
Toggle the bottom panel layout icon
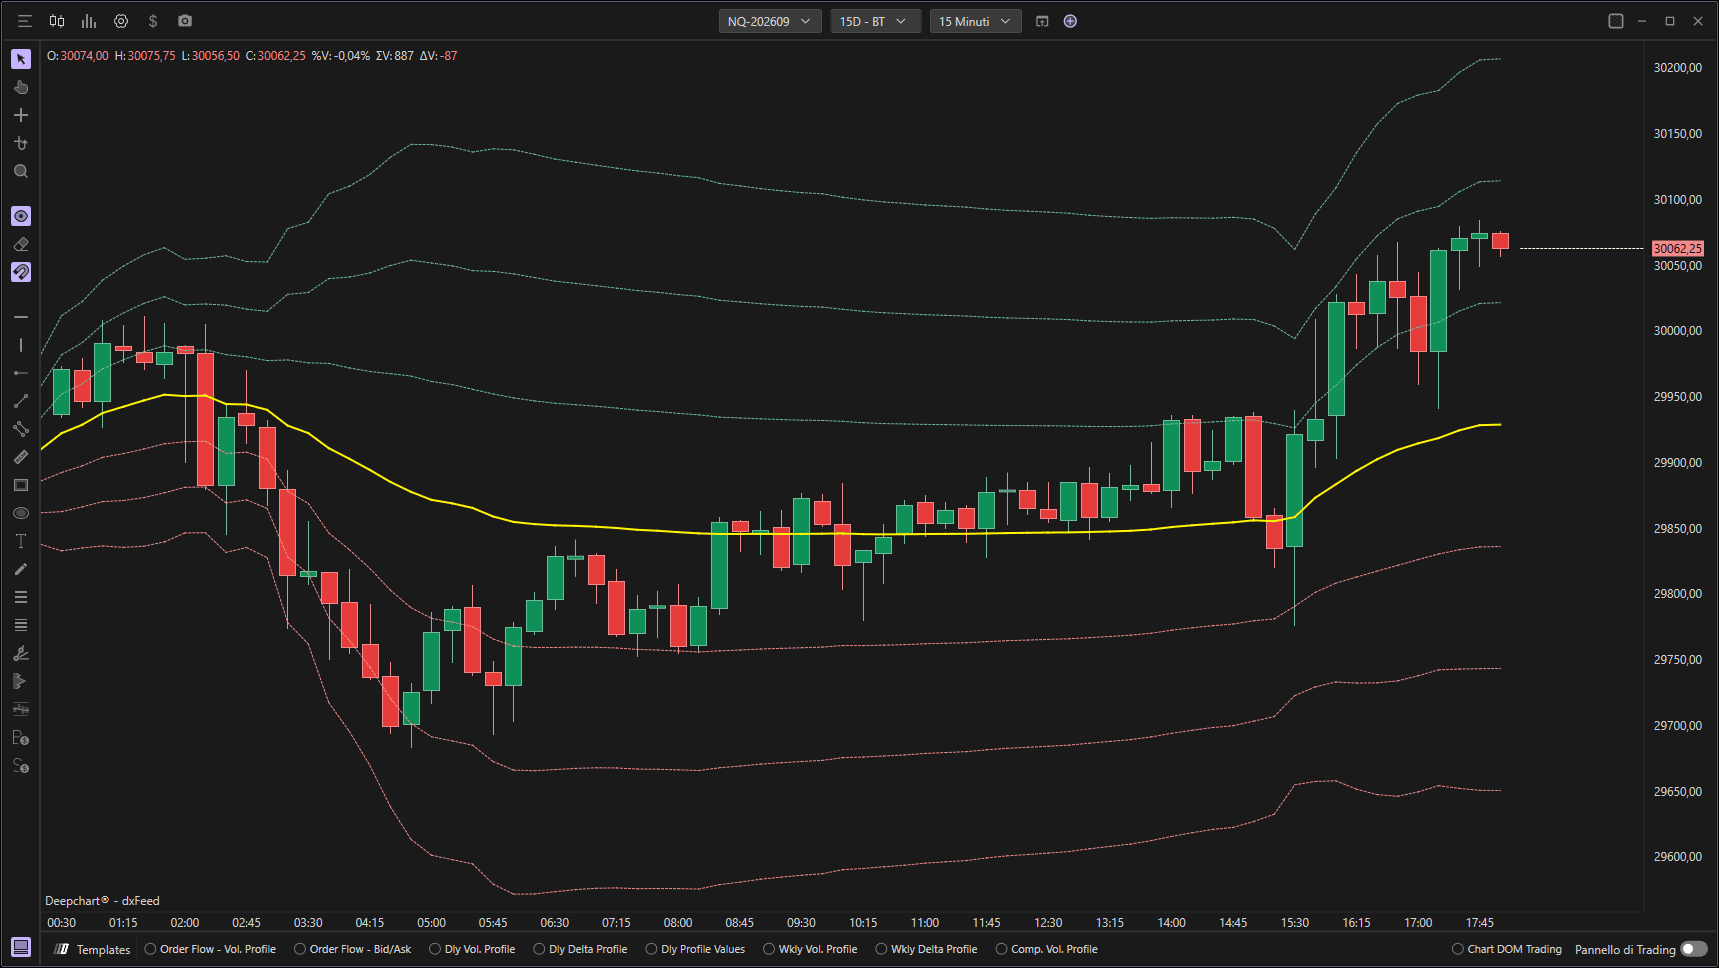[x=21, y=947]
